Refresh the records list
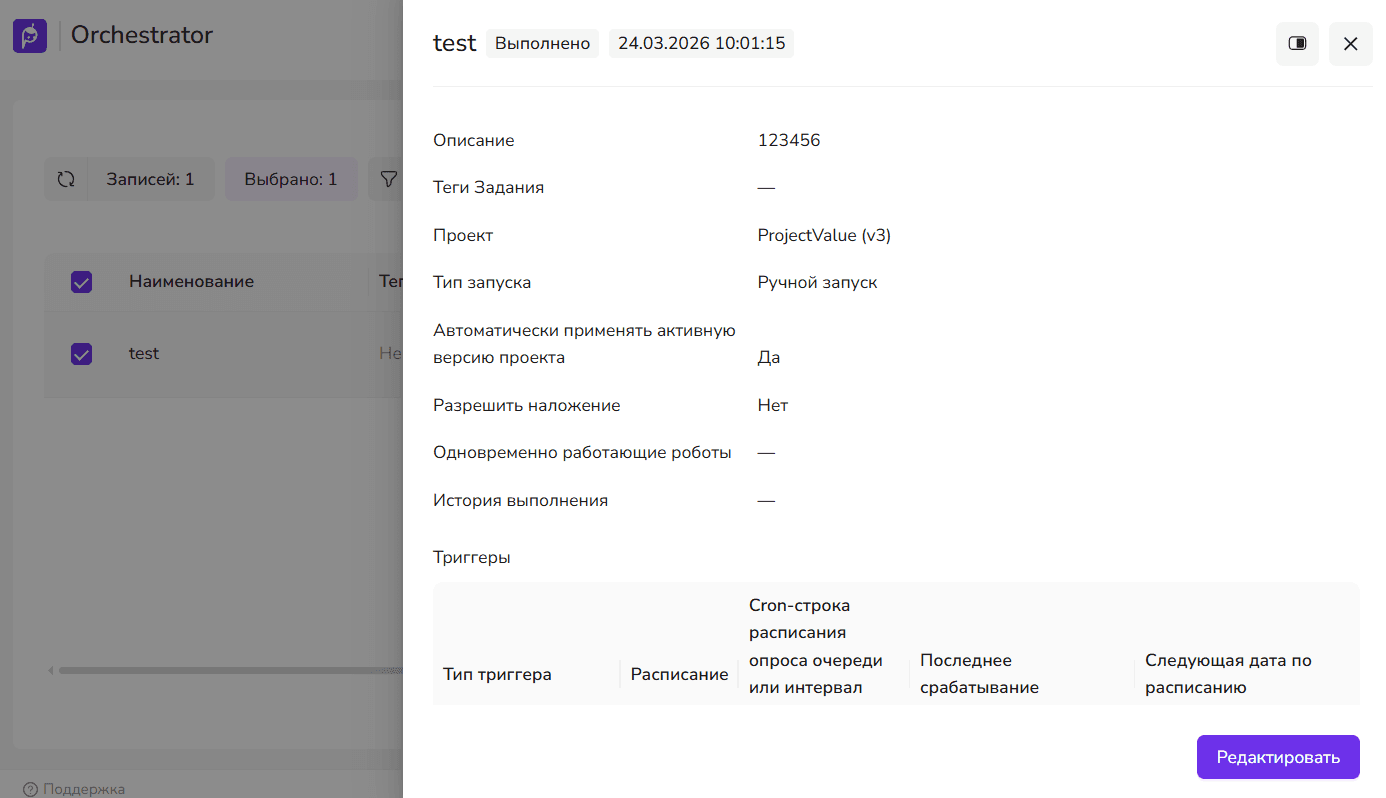 (66, 180)
